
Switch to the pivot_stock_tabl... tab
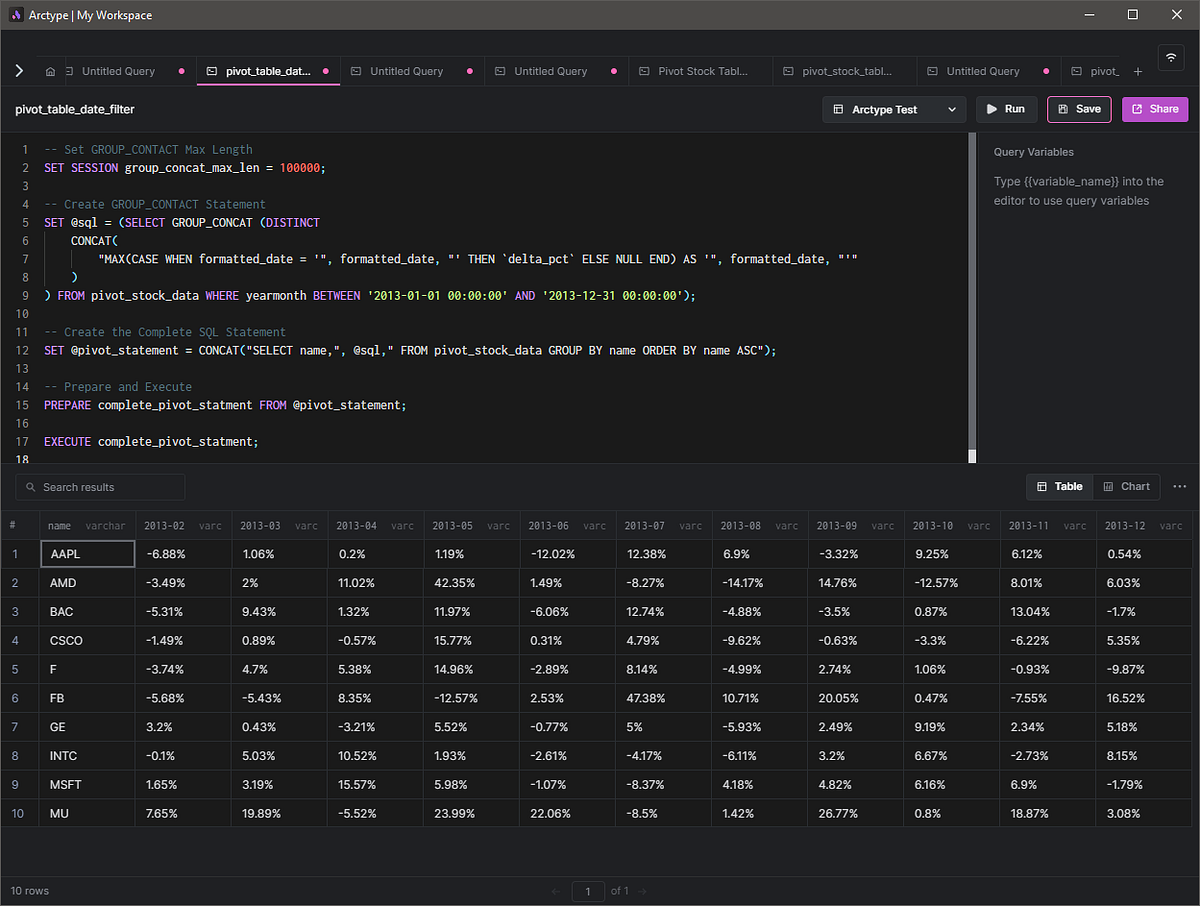pos(846,72)
